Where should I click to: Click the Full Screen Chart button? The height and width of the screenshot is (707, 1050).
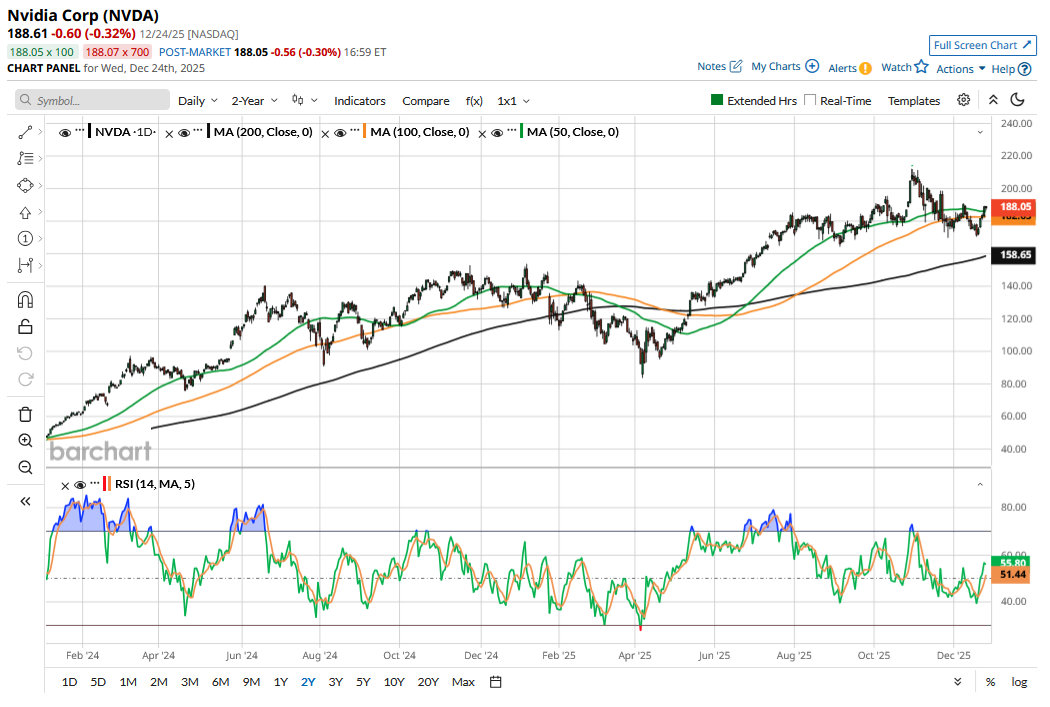(982, 45)
